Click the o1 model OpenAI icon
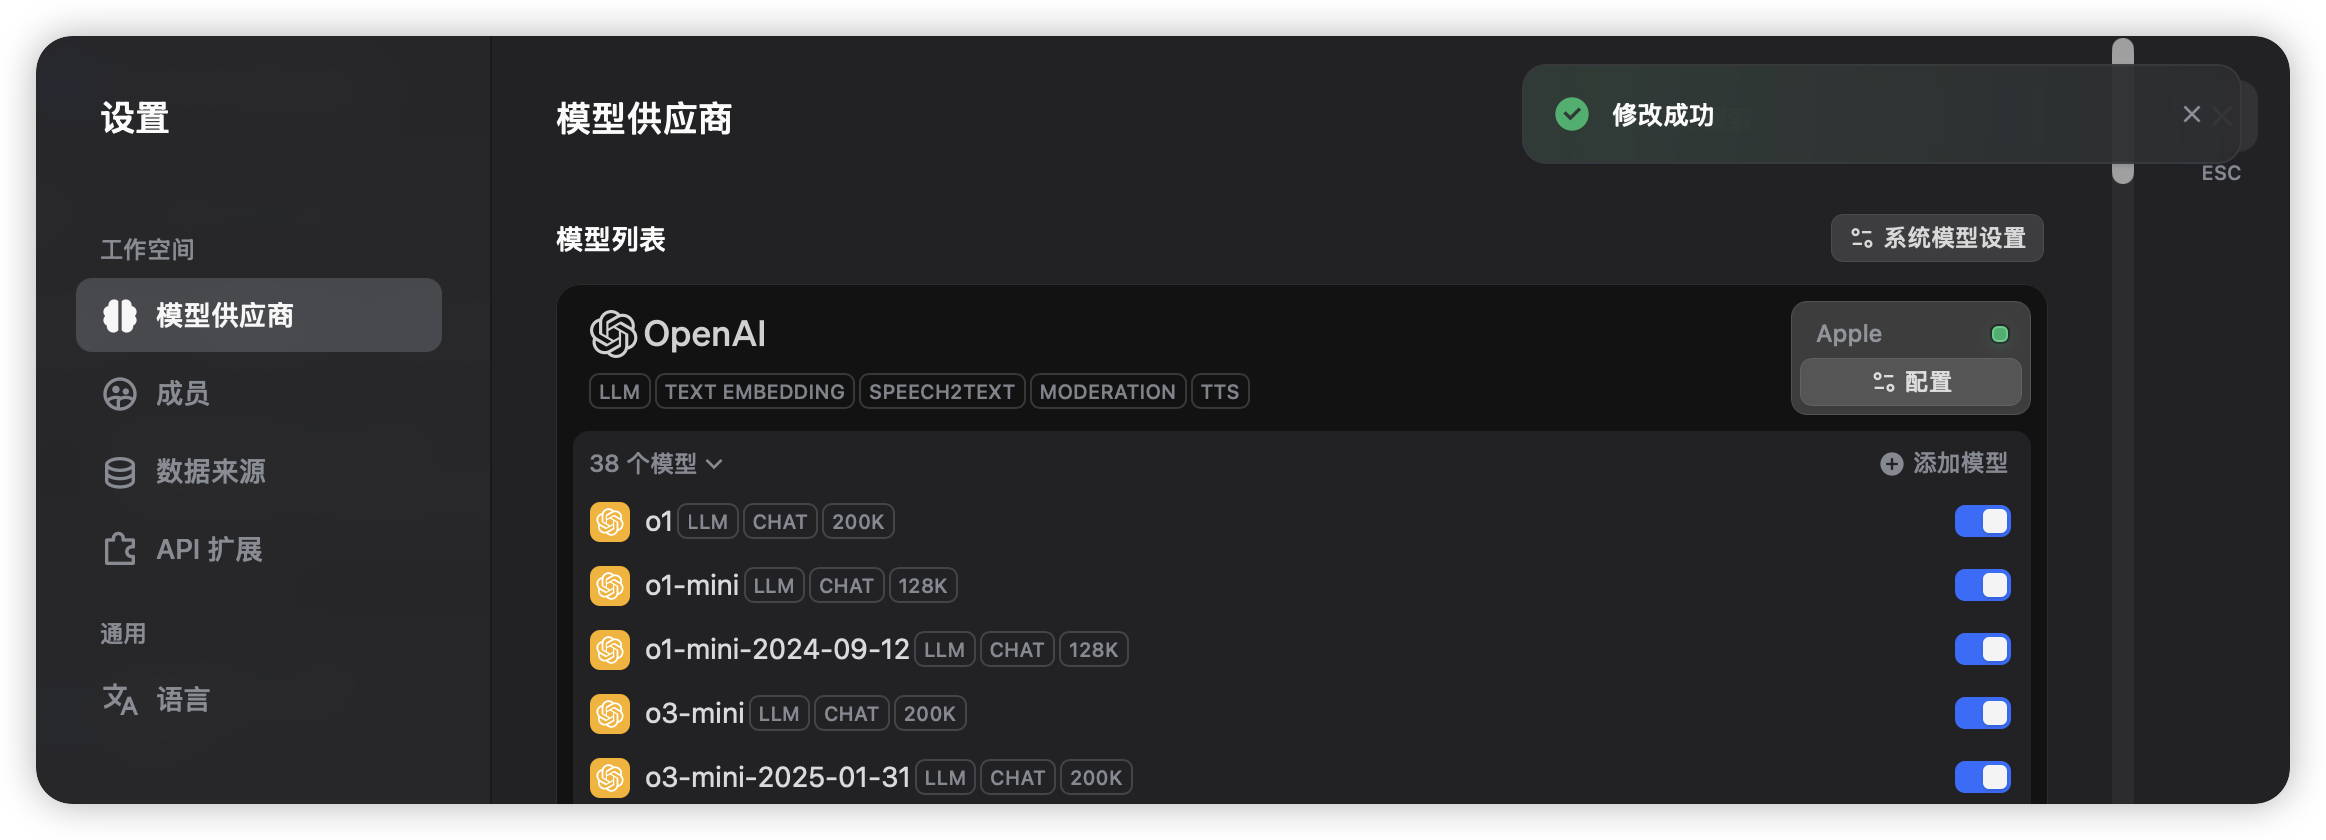The width and height of the screenshot is (2326, 840). point(610,522)
